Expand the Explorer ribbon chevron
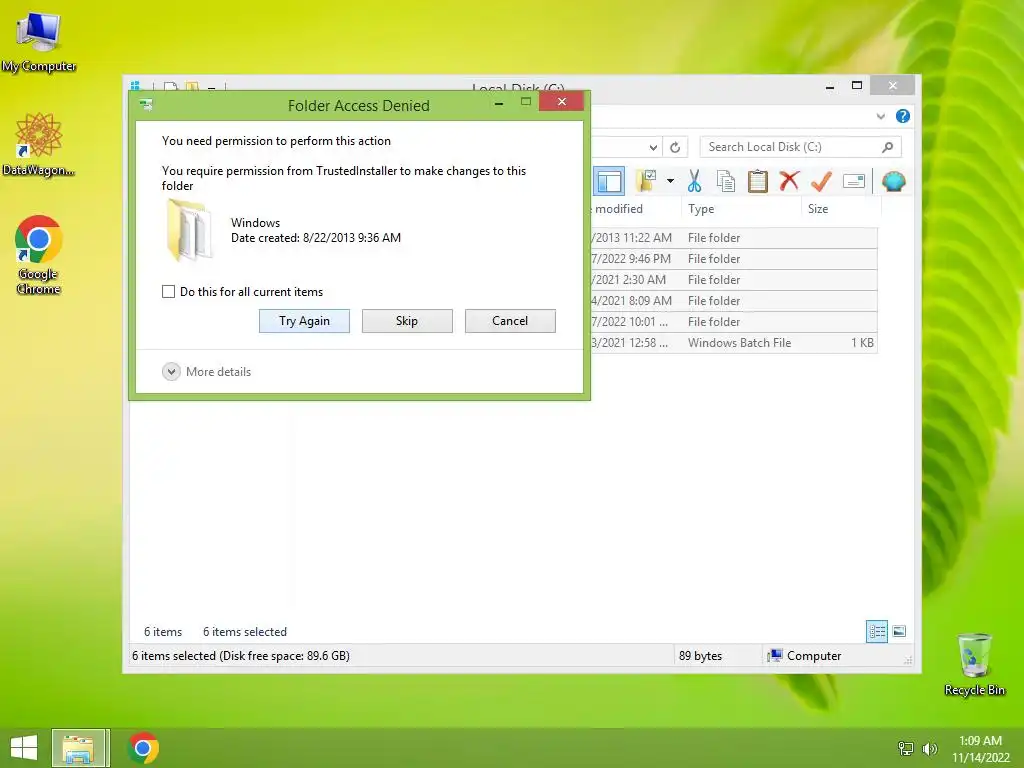This screenshot has width=1024, height=768. (x=880, y=116)
